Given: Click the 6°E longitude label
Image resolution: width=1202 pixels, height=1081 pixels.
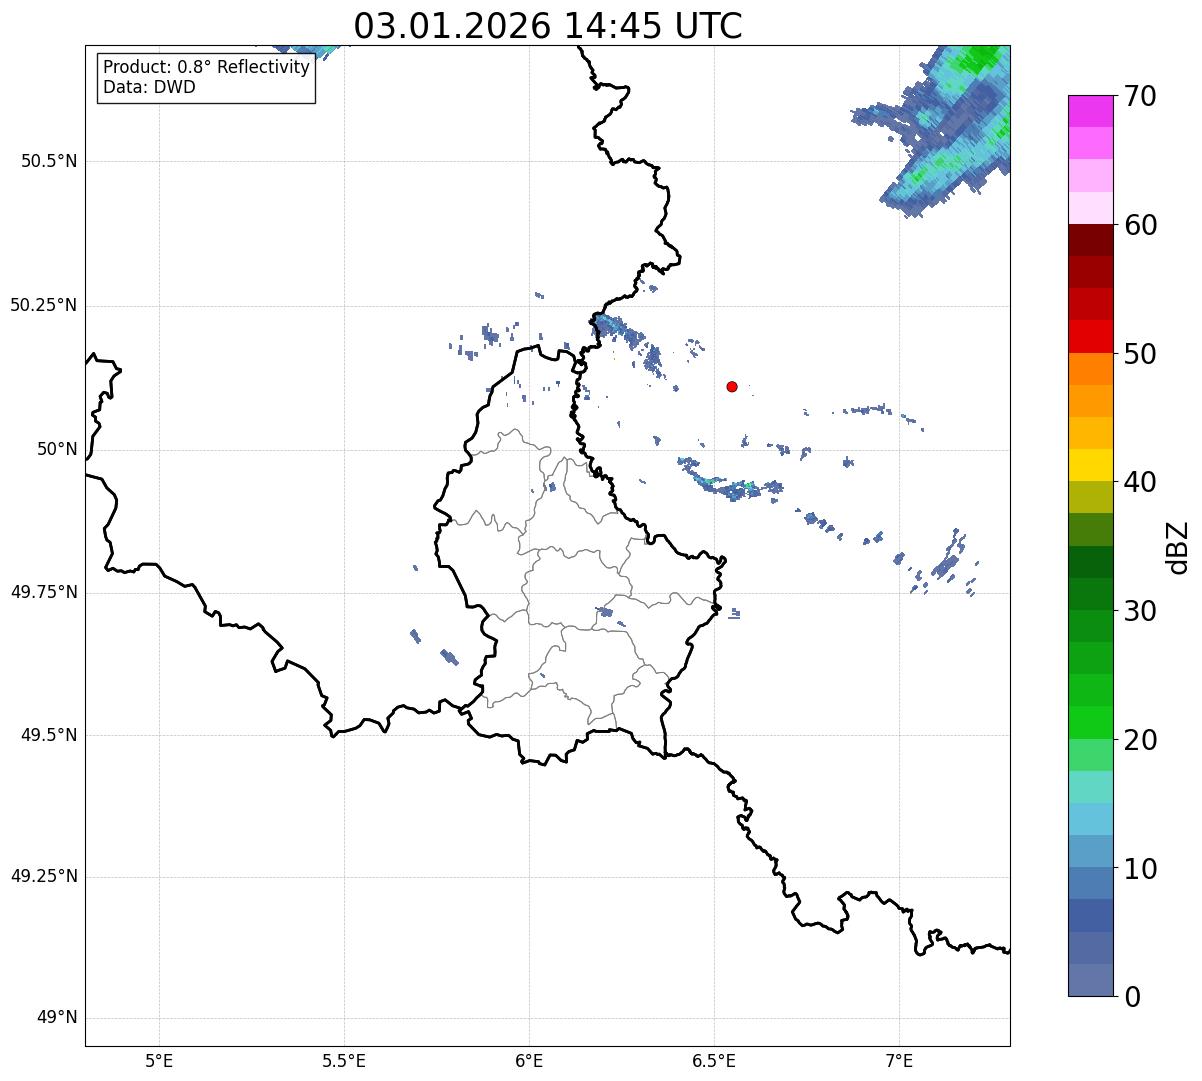Looking at the screenshot, I should point(529,1060).
